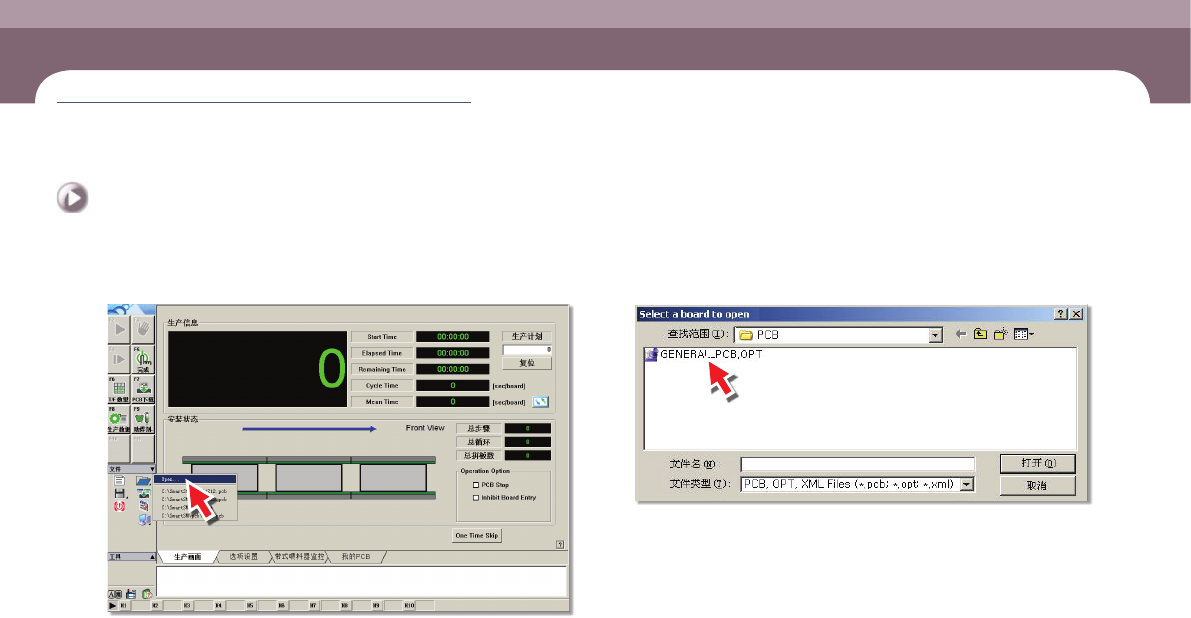The width and height of the screenshot is (1191, 618).
Task: Open the view menu icon in file dialog
Action: click(1024, 334)
